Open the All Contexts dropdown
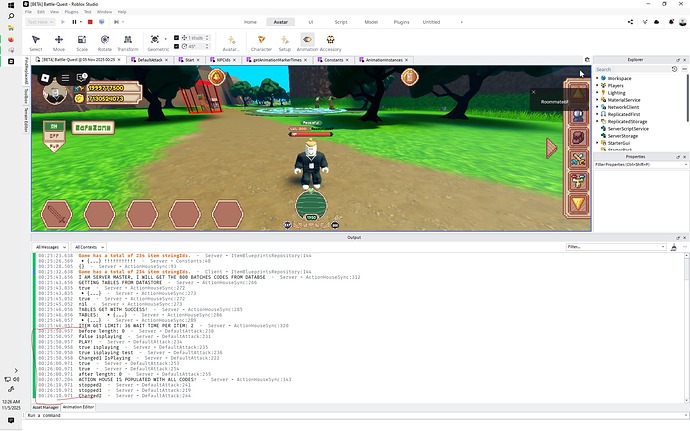This screenshot has width=690, height=431. click(x=89, y=247)
